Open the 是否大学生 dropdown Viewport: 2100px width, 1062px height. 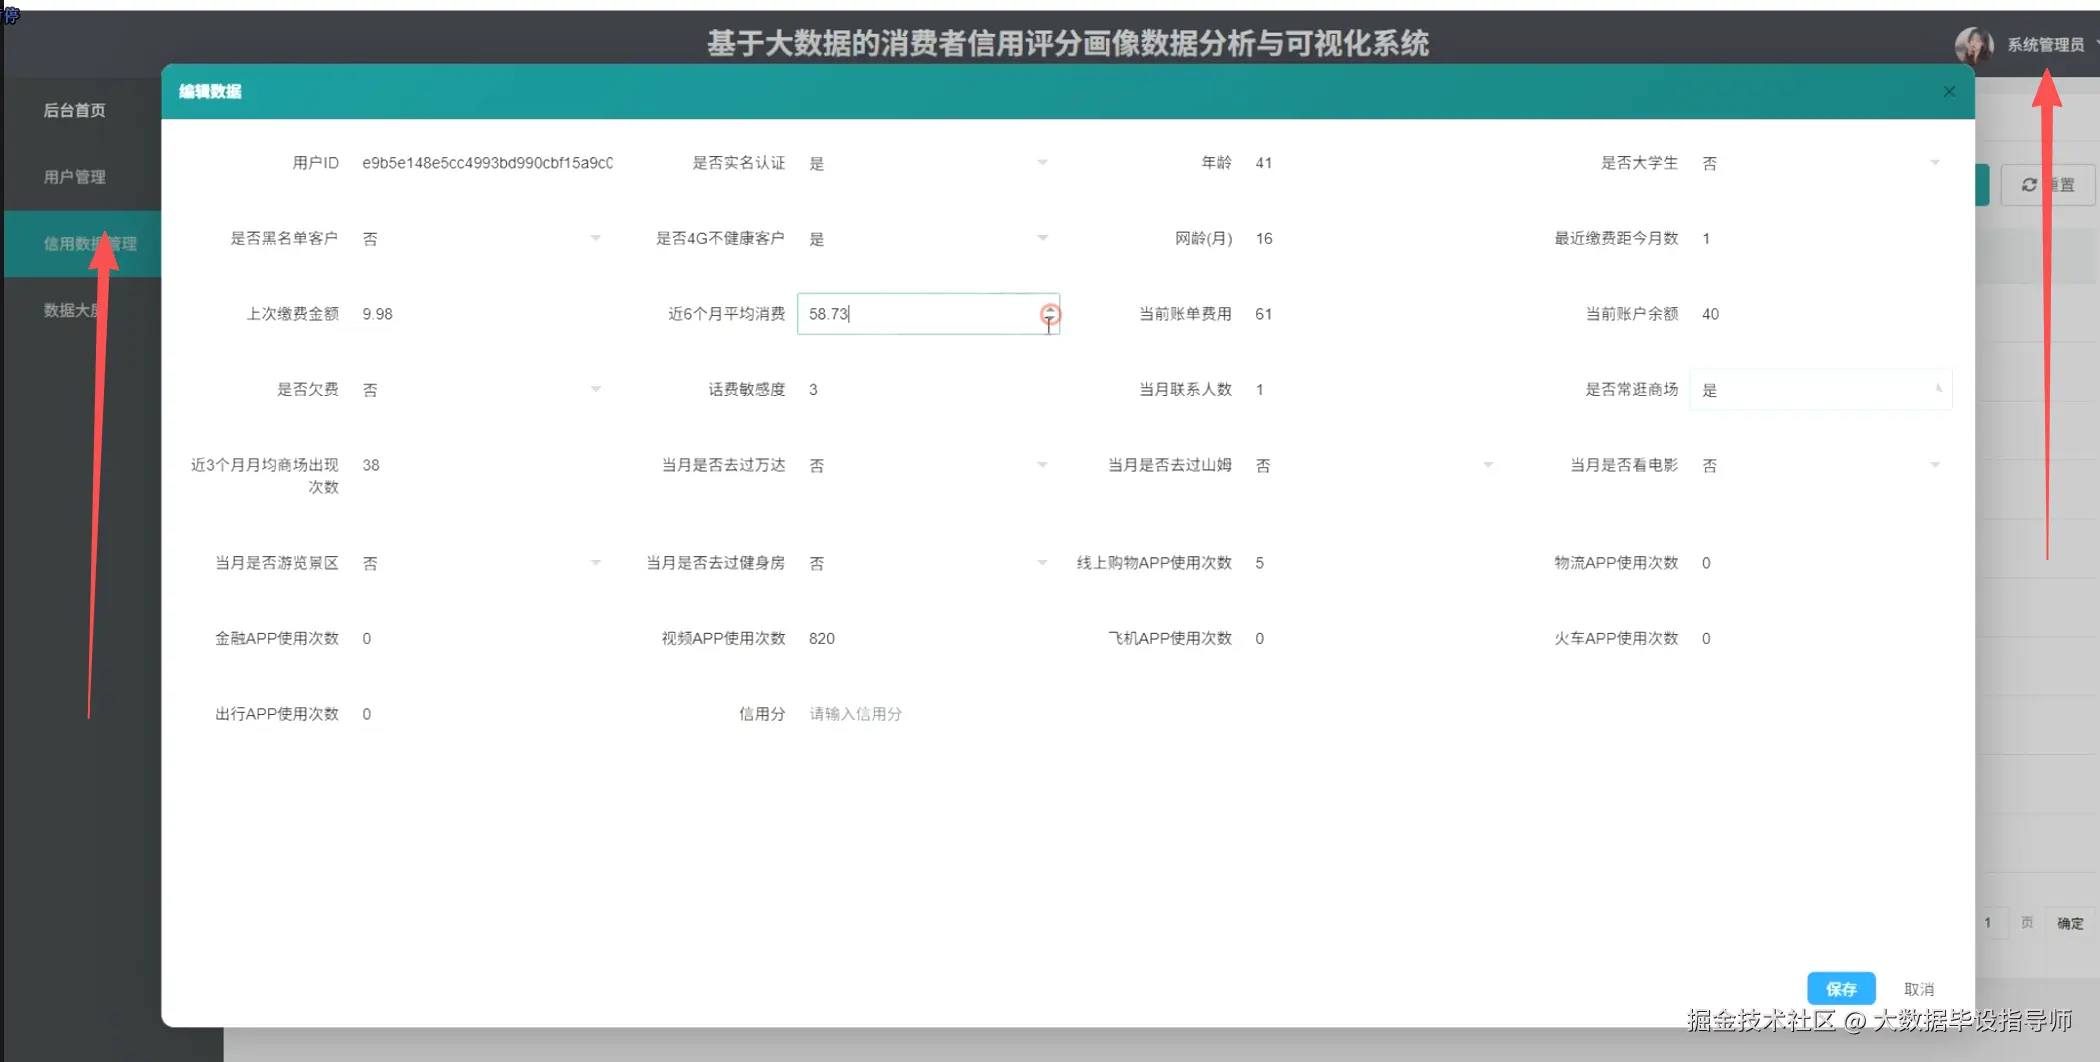(1936, 162)
